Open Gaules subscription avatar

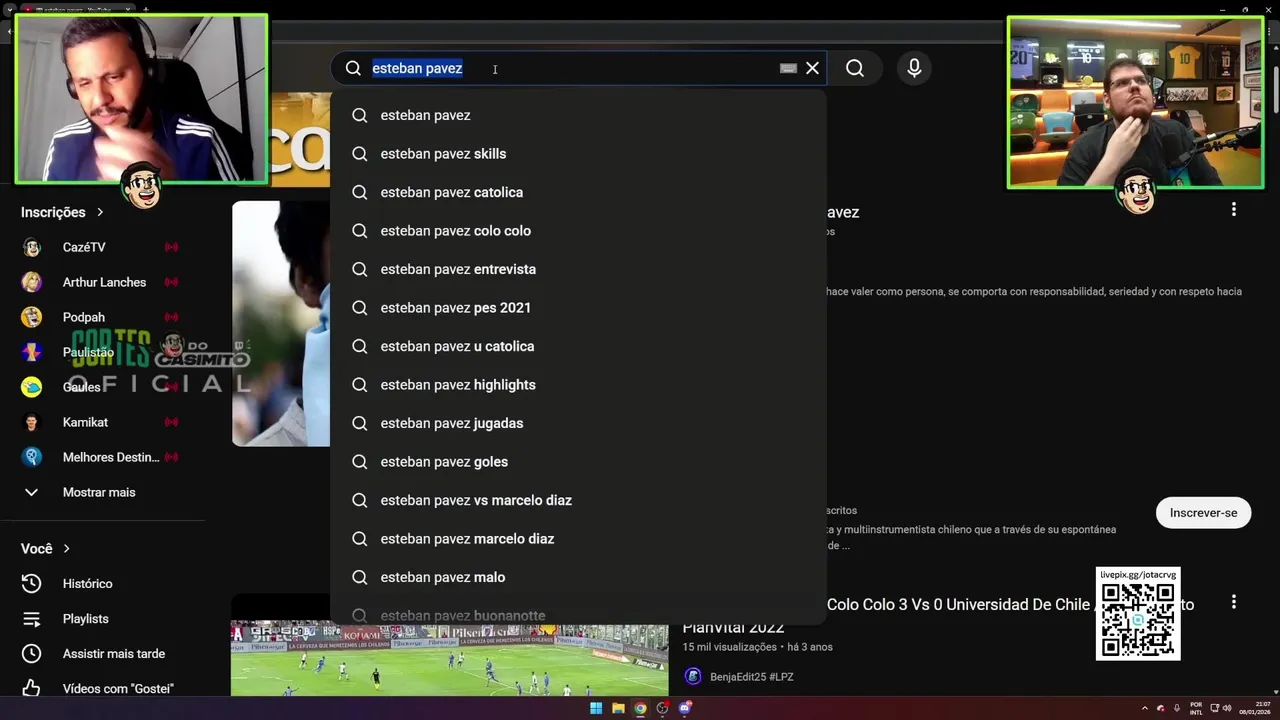tap(32, 387)
